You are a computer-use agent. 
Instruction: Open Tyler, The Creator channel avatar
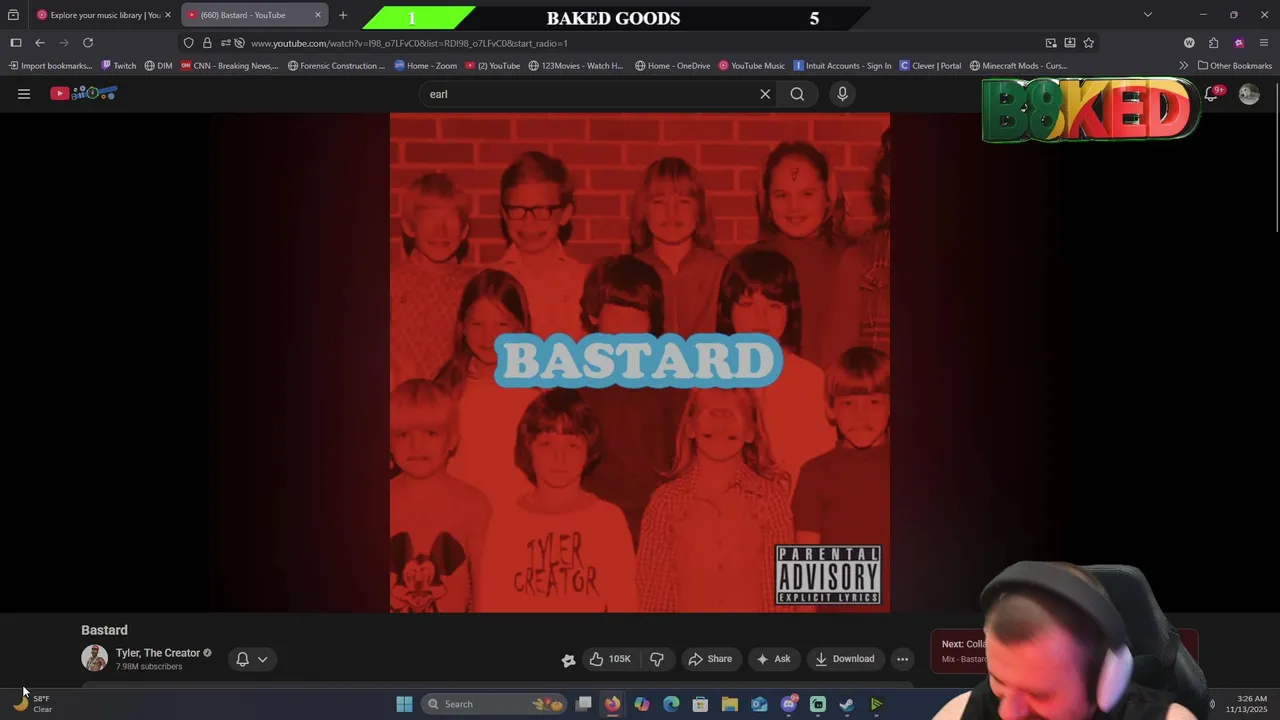pyautogui.click(x=95, y=658)
